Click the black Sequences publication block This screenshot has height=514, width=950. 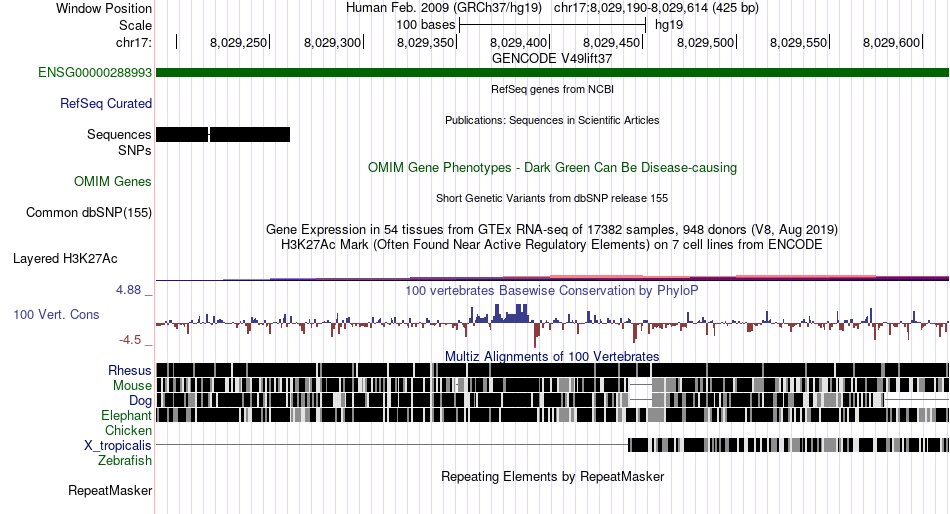223,135
